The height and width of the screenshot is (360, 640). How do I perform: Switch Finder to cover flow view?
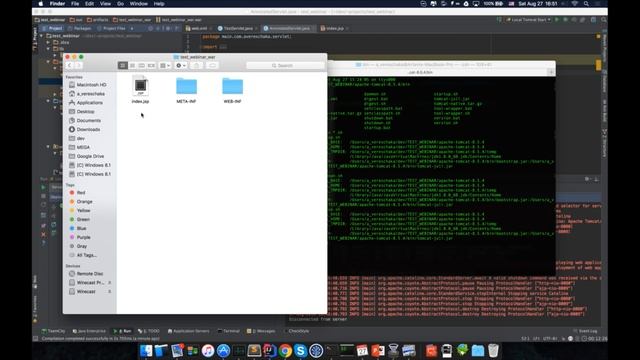[151, 65]
